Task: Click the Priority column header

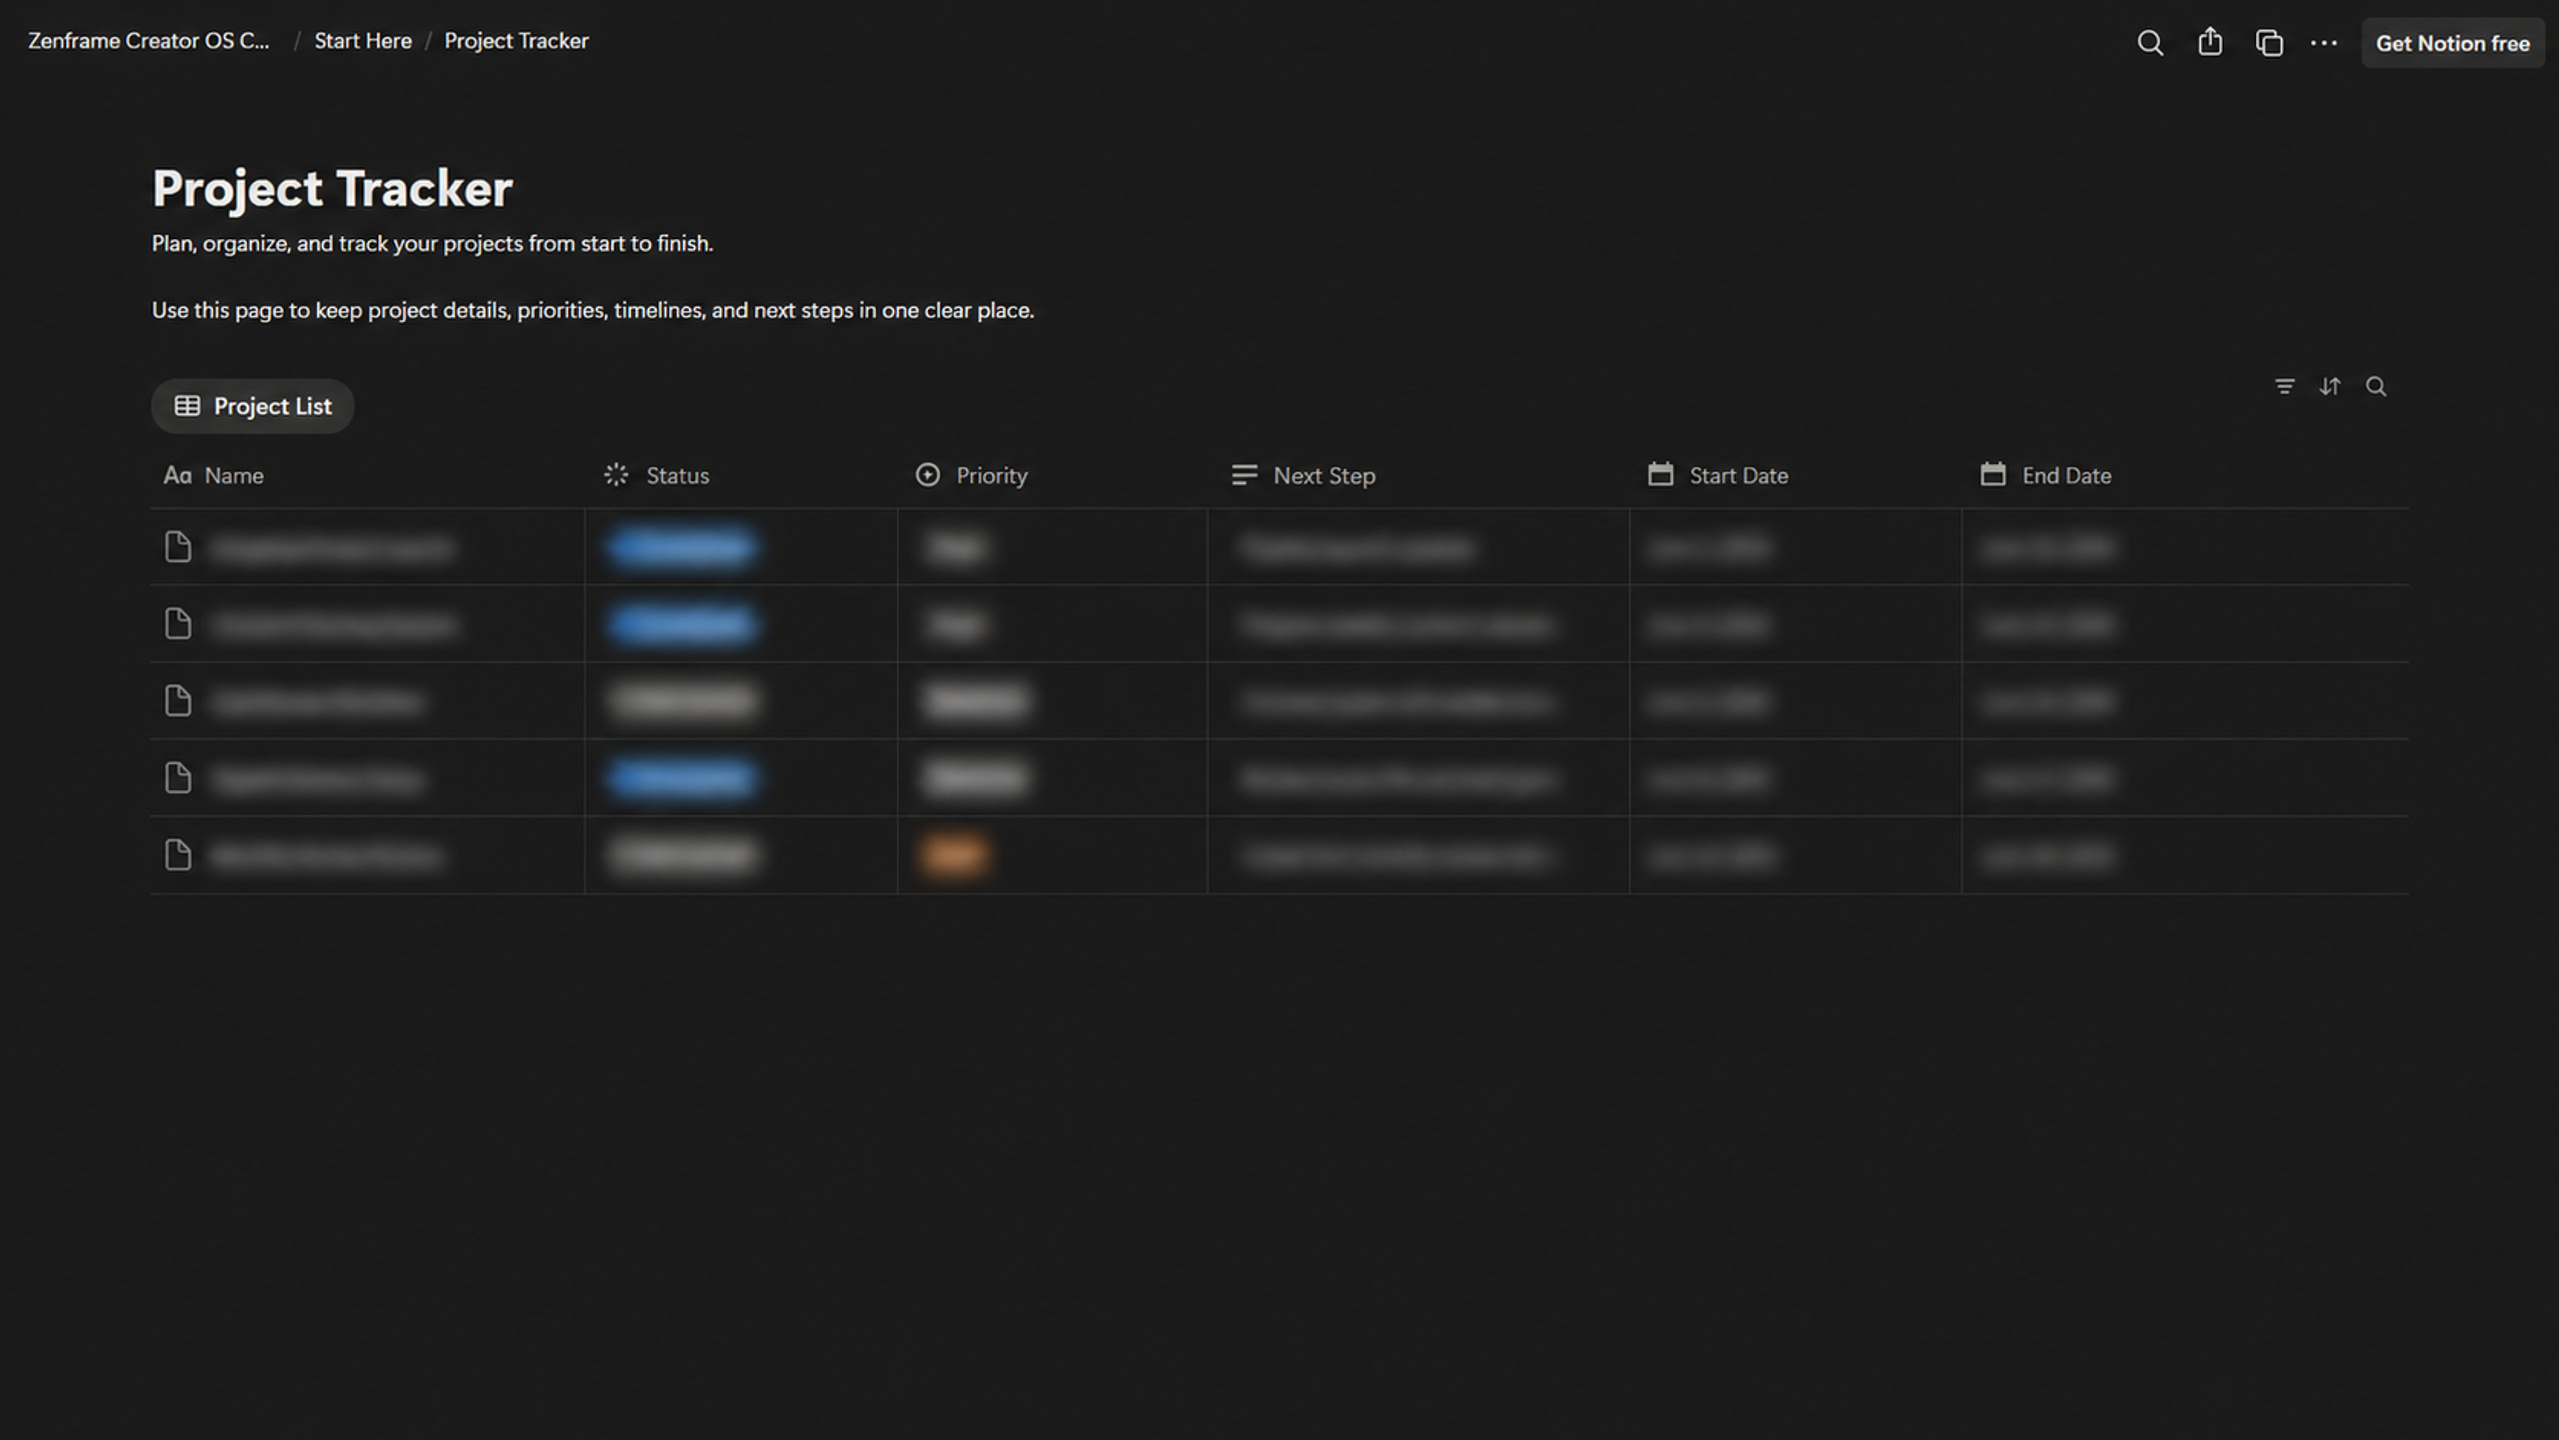Action: [x=971, y=475]
